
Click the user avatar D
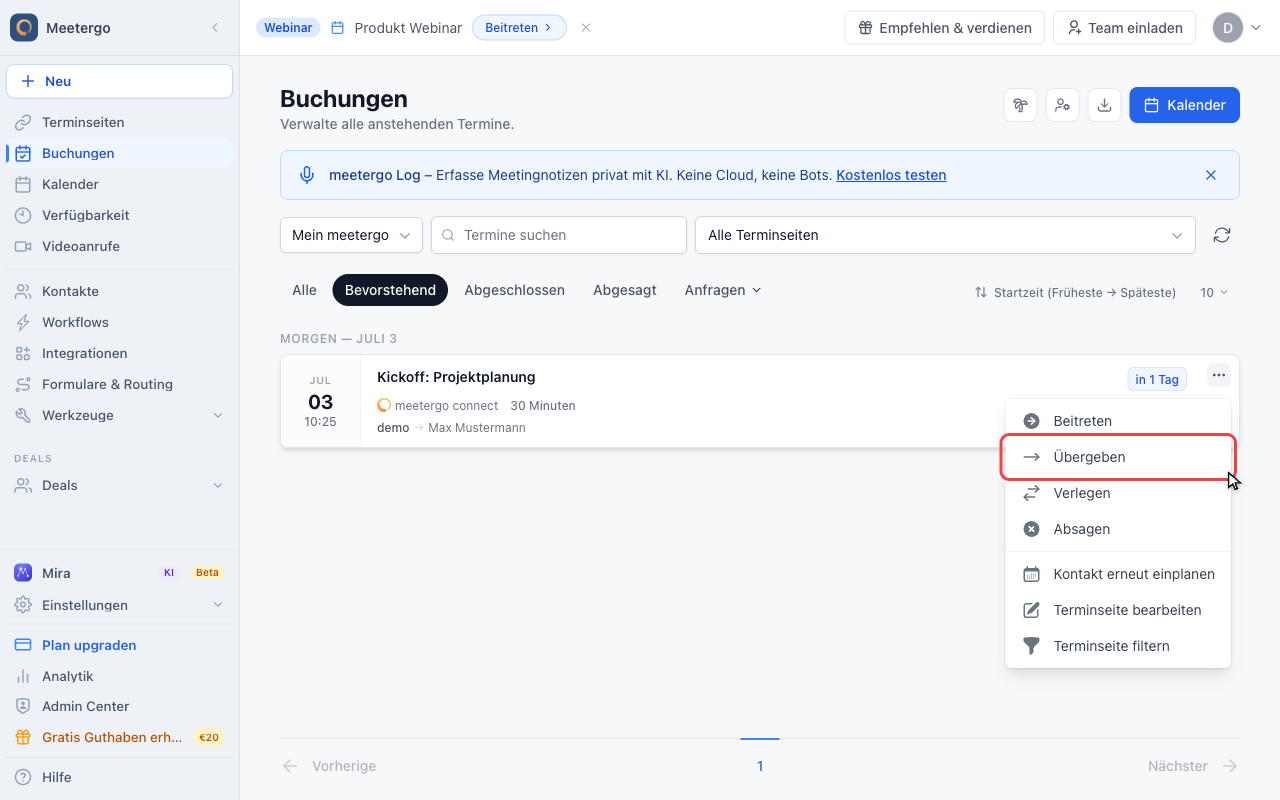tap(1227, 28)
